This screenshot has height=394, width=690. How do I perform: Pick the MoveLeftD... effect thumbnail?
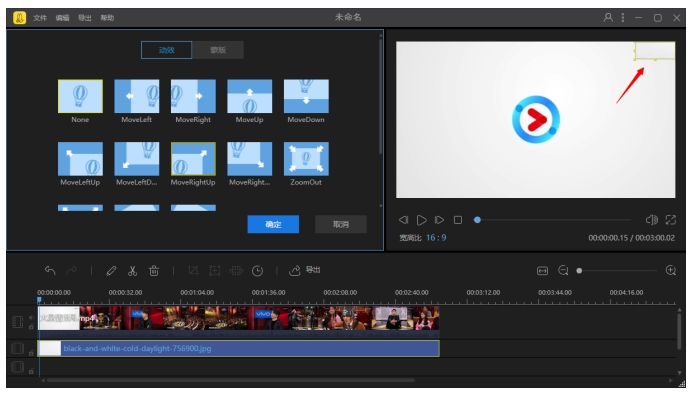[136, 158]
